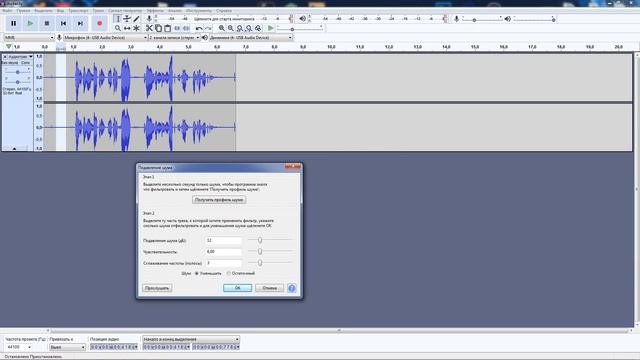Adjust the playback speed slider
This screenshot has height=360, width=640.
click(x=300, y=28)
